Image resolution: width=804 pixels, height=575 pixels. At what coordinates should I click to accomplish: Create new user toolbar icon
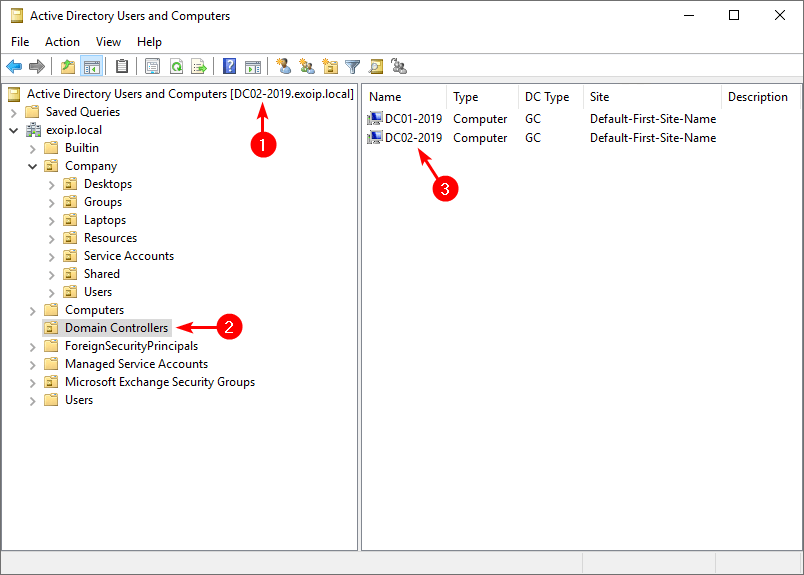click(283, 66)
